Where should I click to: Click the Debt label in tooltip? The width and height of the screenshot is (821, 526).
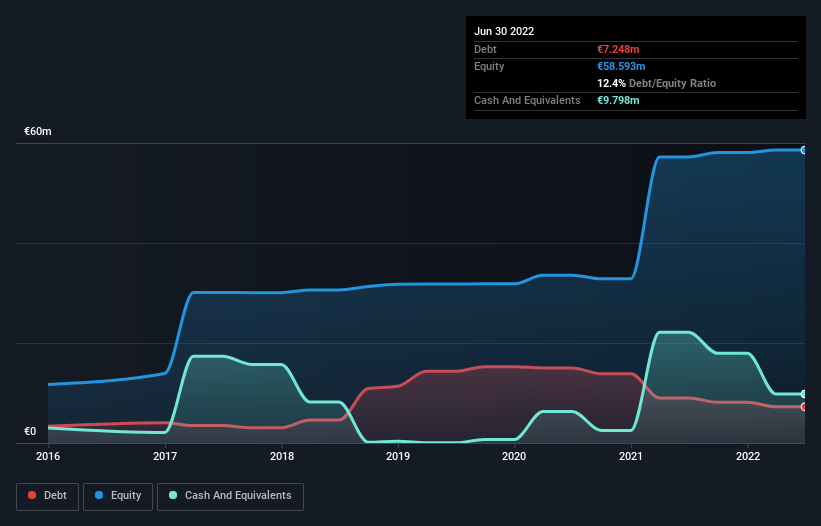click(x=485, y=49)
